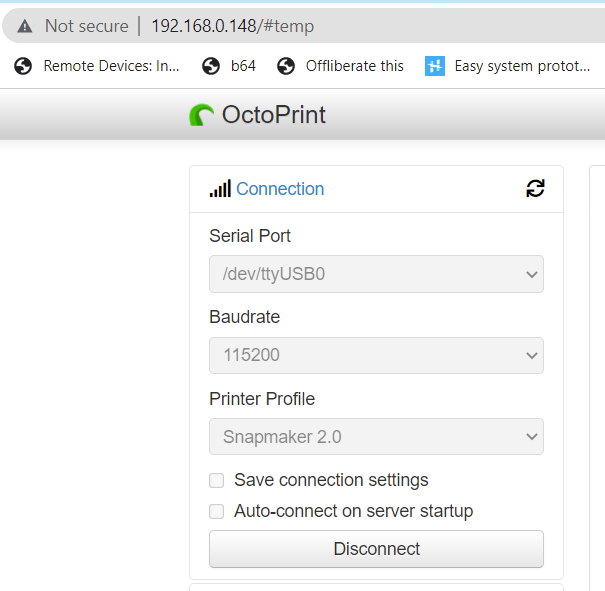Open the Serial Port dropdown
This screenshot has width=605, height=591.
(376, 274)
